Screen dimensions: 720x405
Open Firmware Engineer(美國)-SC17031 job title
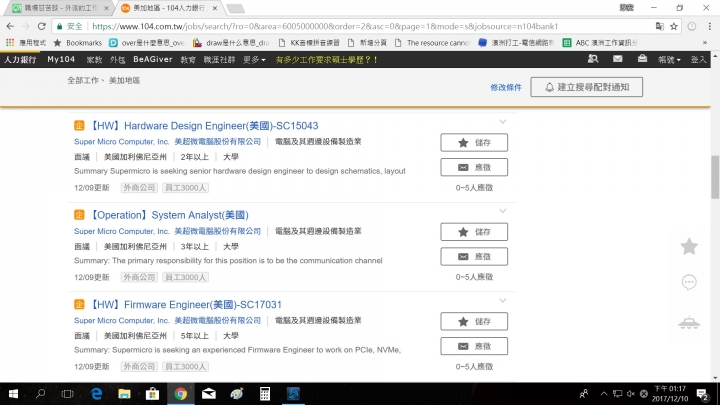point(185,304)
